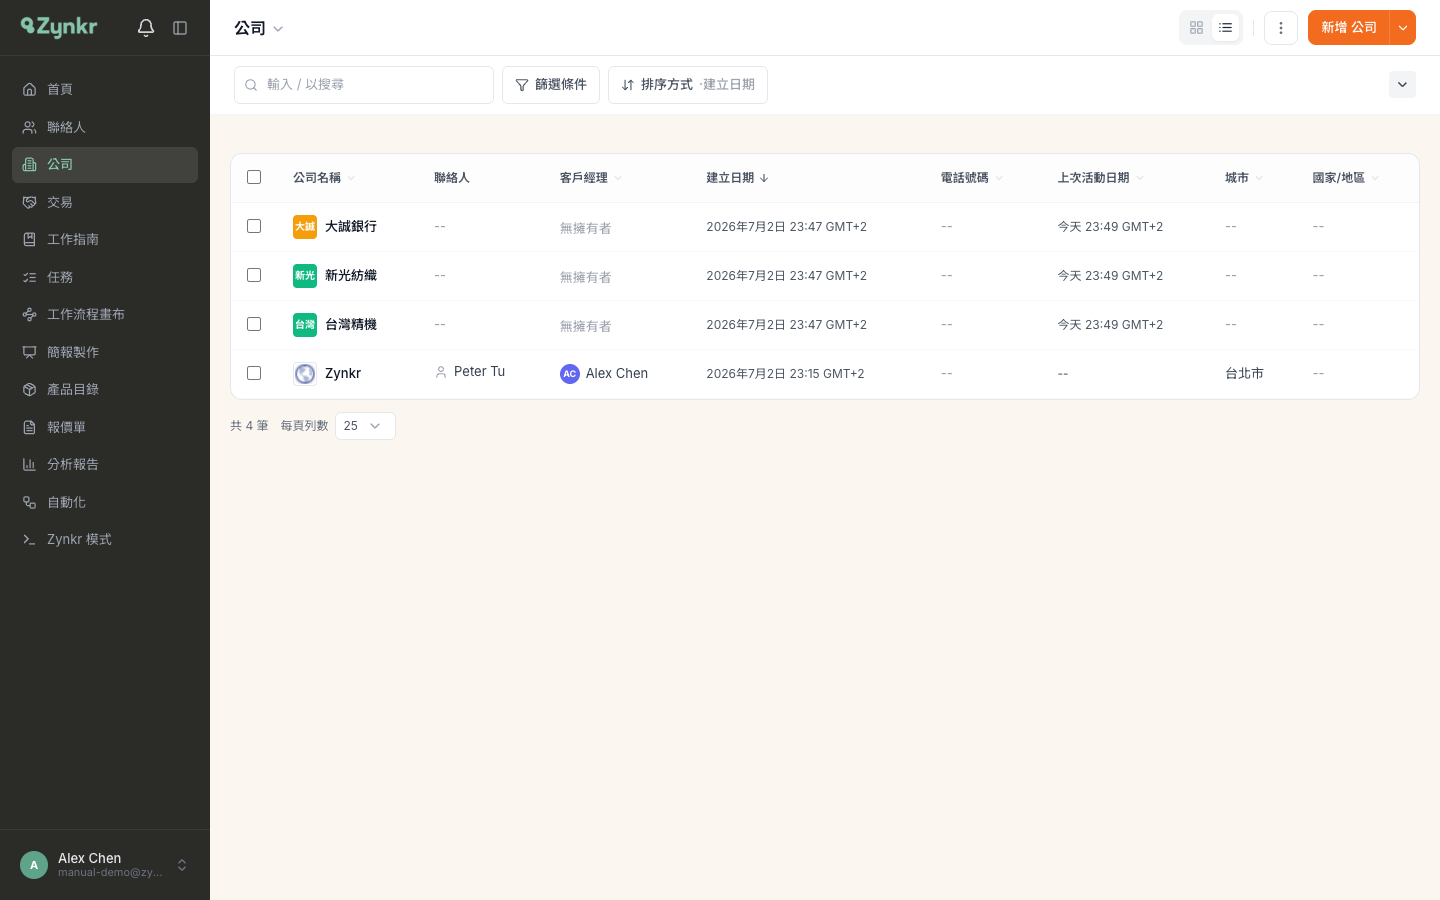Open the 上次活動日期 column menu

[x=1140, y=179]
